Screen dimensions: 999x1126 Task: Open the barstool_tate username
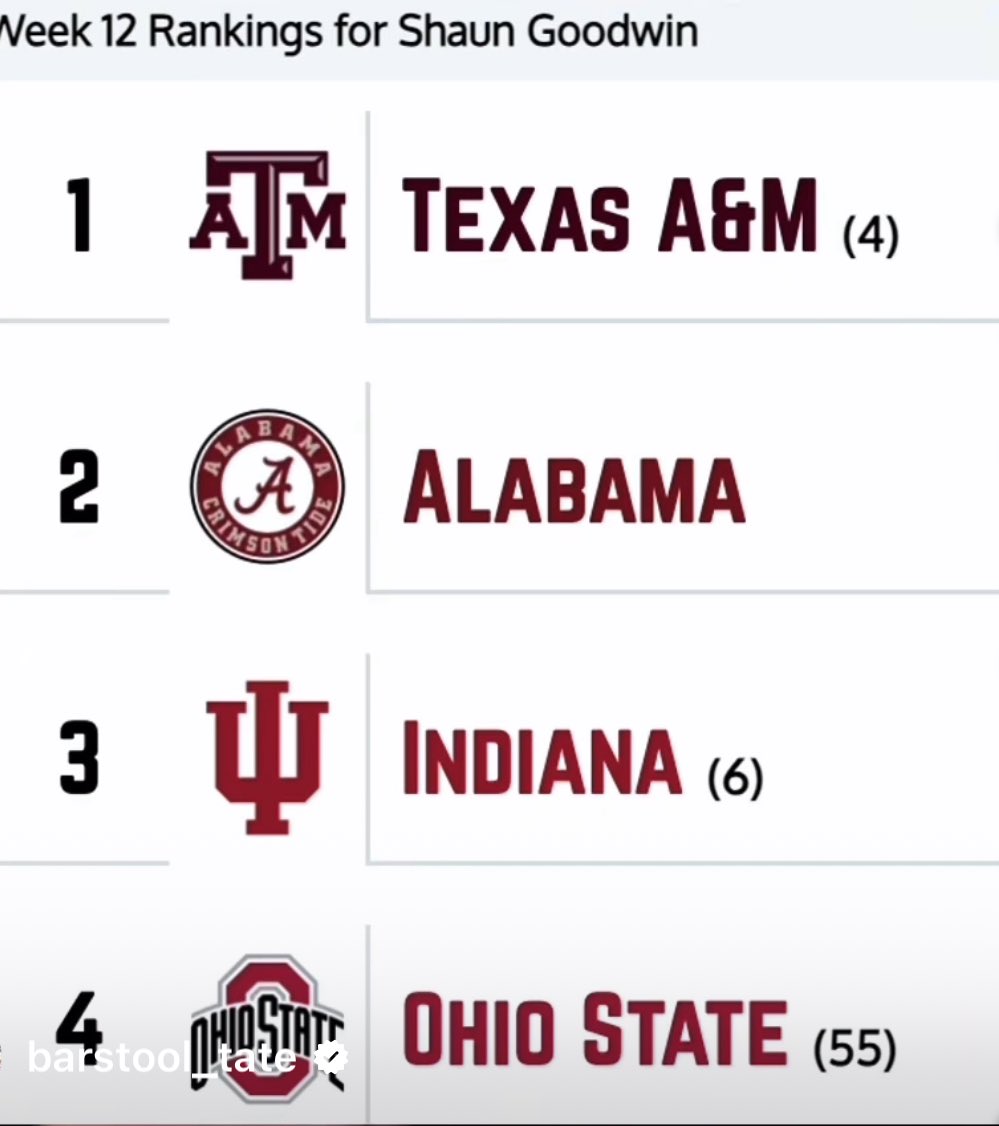pyautogui.click(x=160, y=1058)
